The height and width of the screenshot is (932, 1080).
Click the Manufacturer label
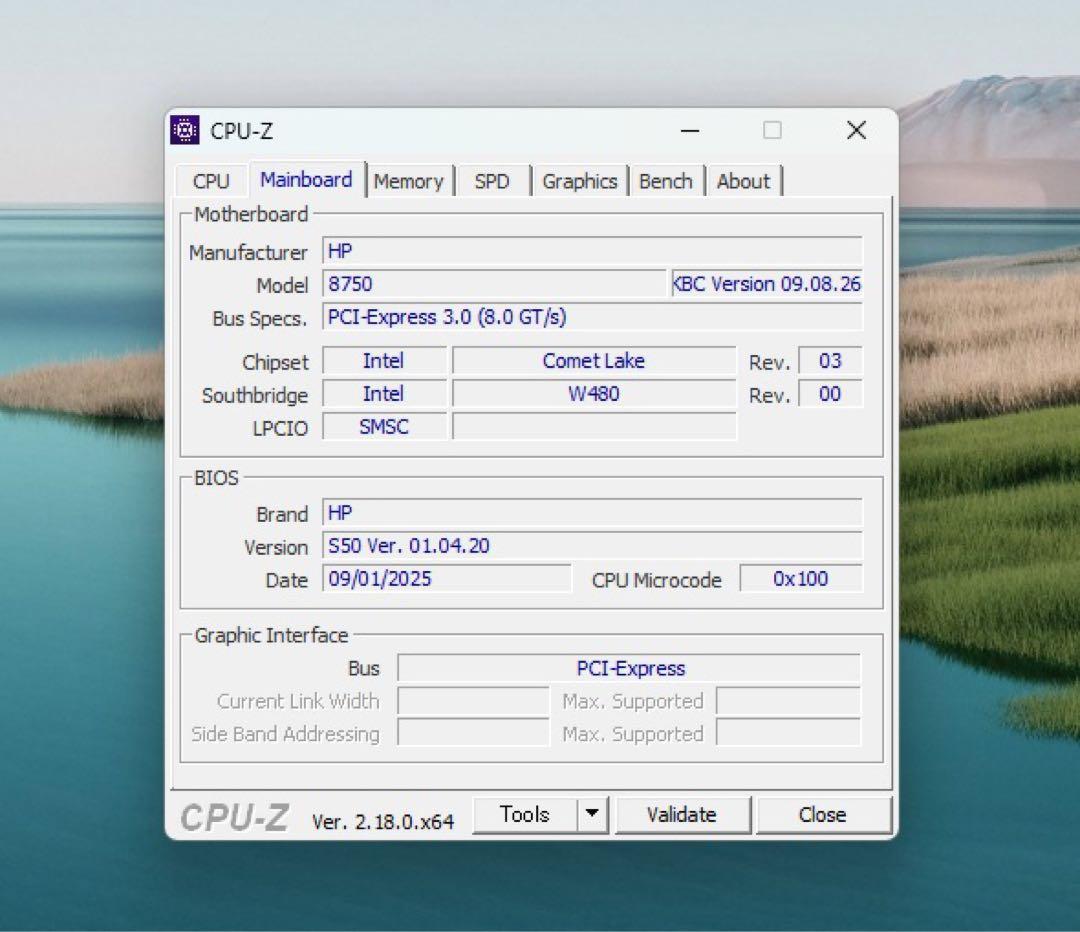click(249, 253)
